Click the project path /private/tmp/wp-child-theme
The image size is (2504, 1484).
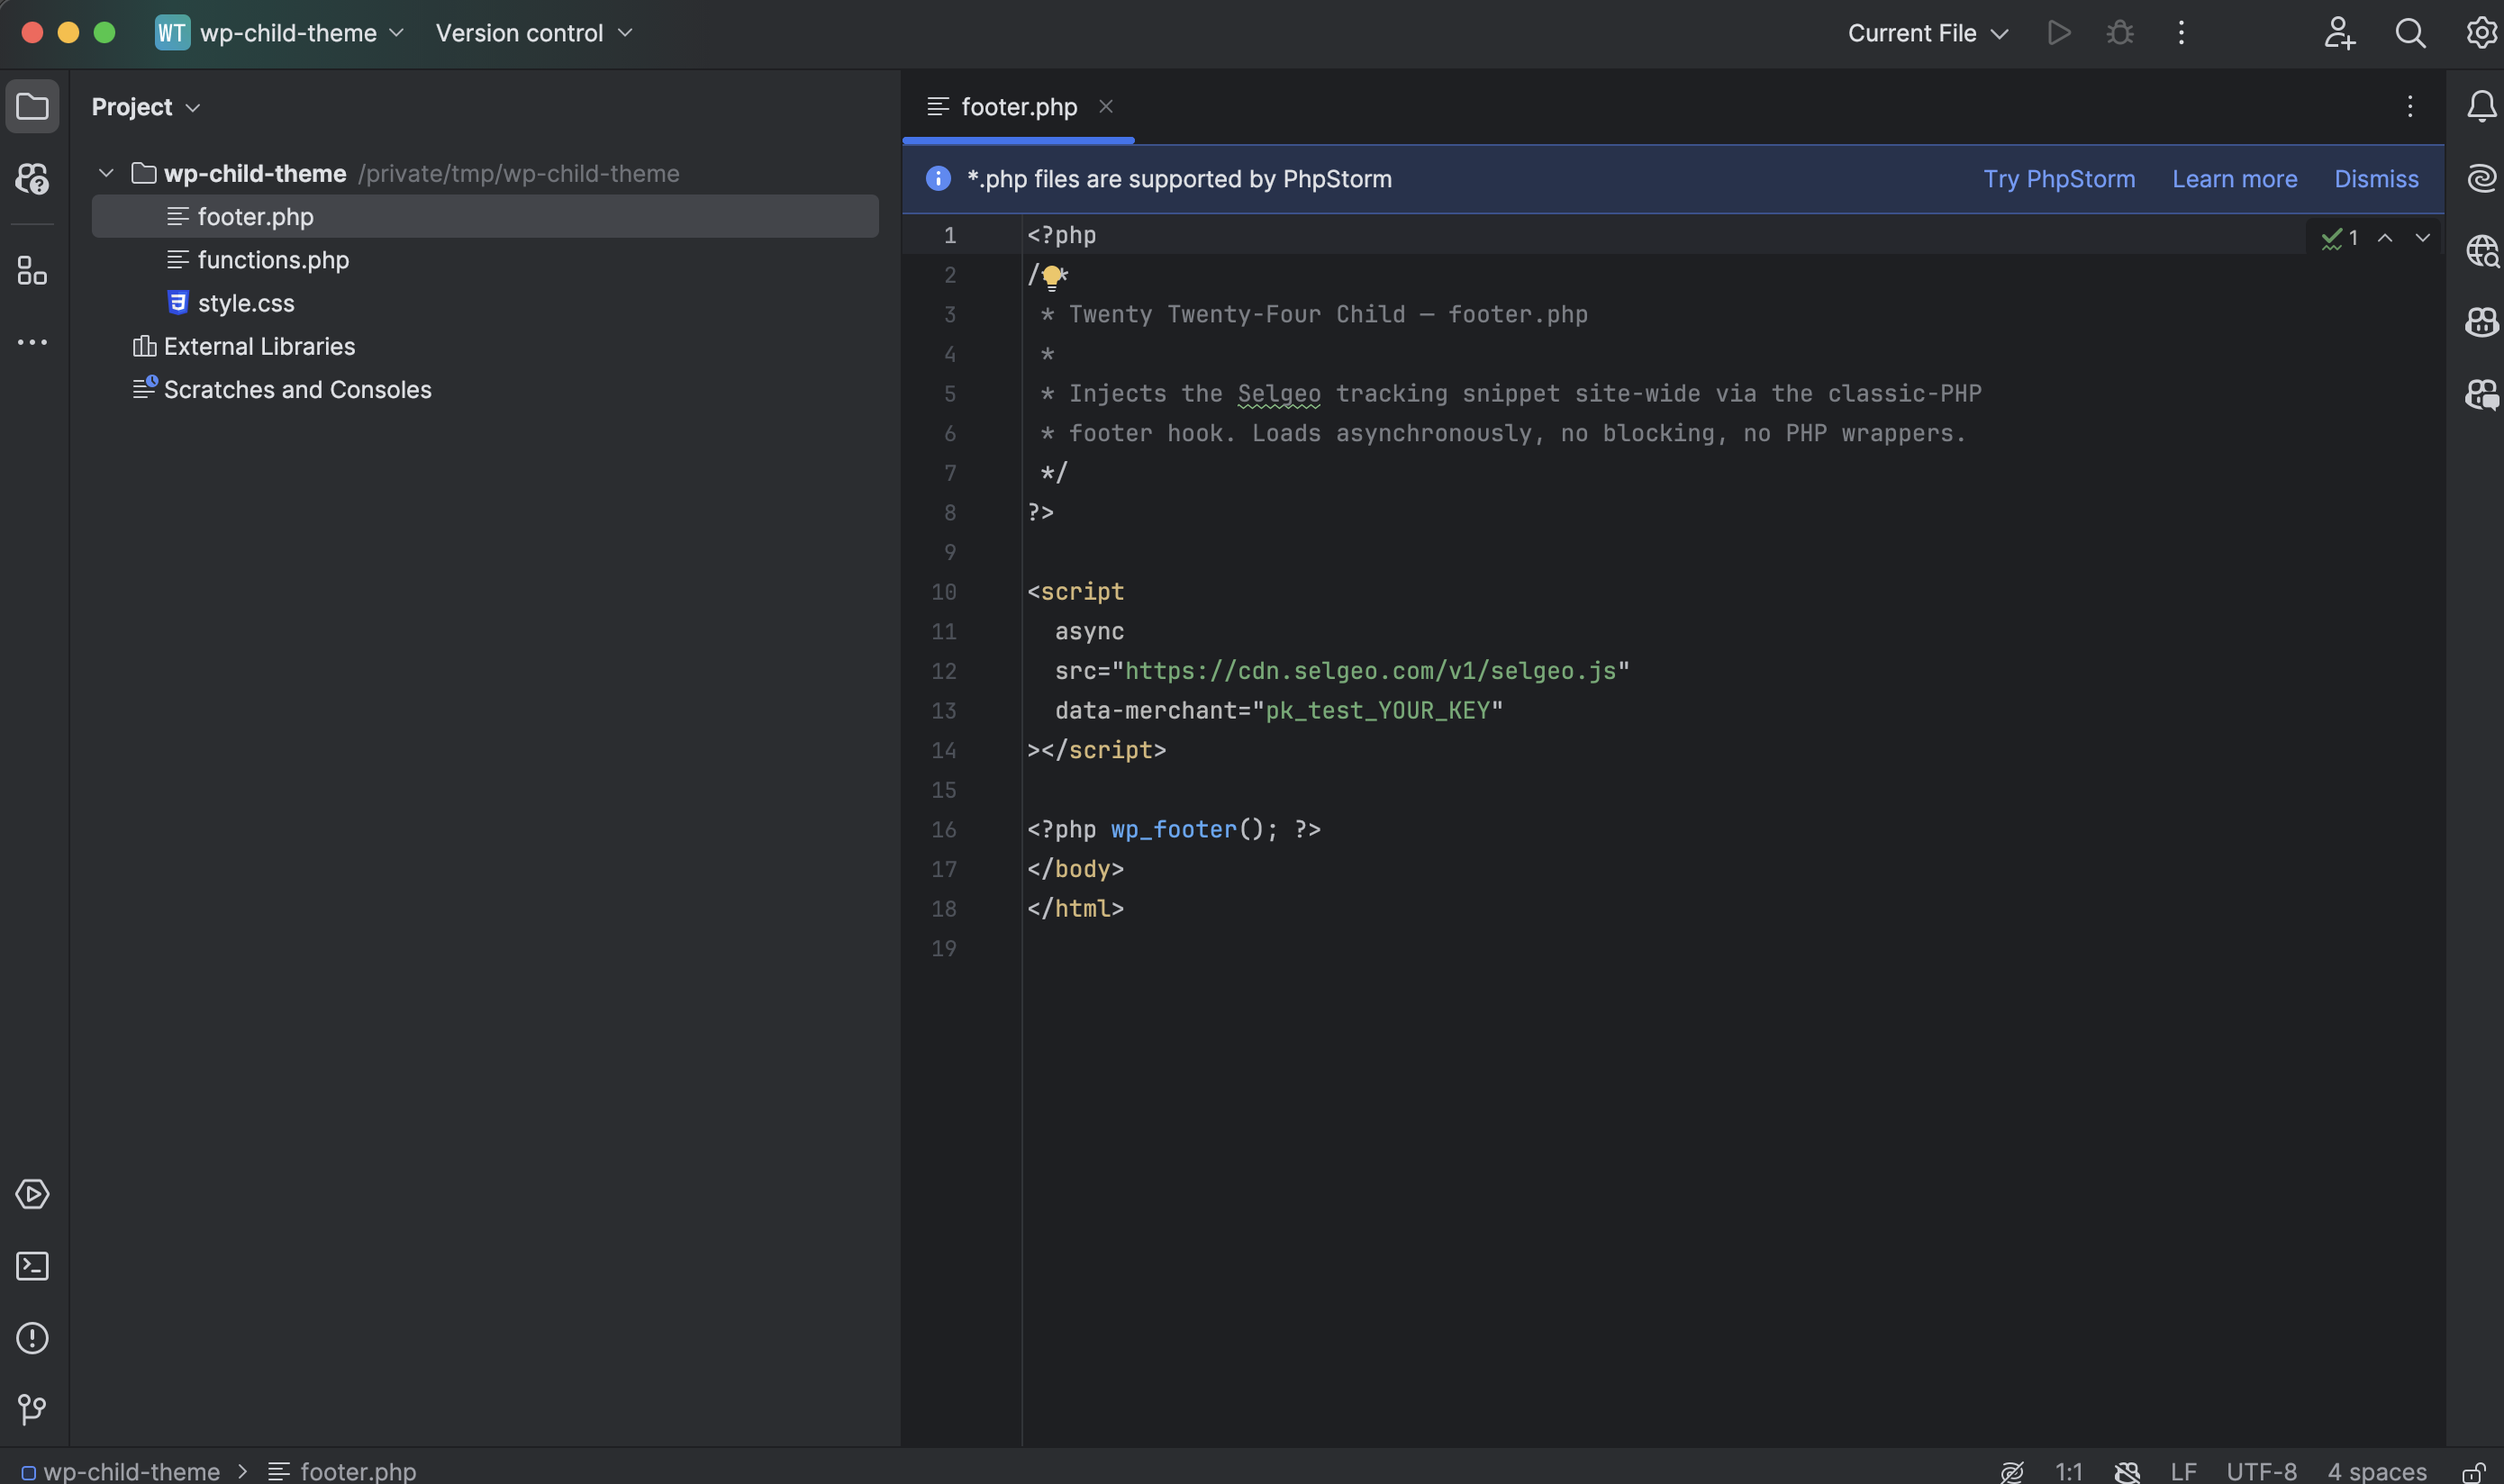(x=518, y=174)
